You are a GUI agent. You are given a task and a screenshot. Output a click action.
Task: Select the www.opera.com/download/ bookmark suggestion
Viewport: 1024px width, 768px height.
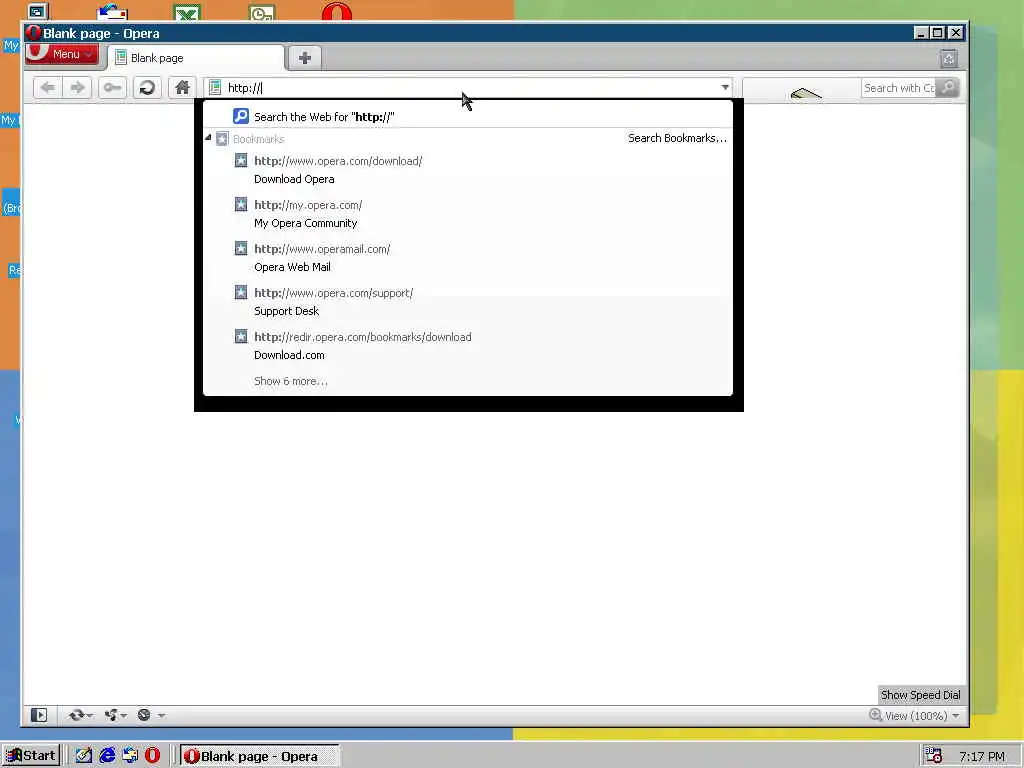tap(338, 161)
